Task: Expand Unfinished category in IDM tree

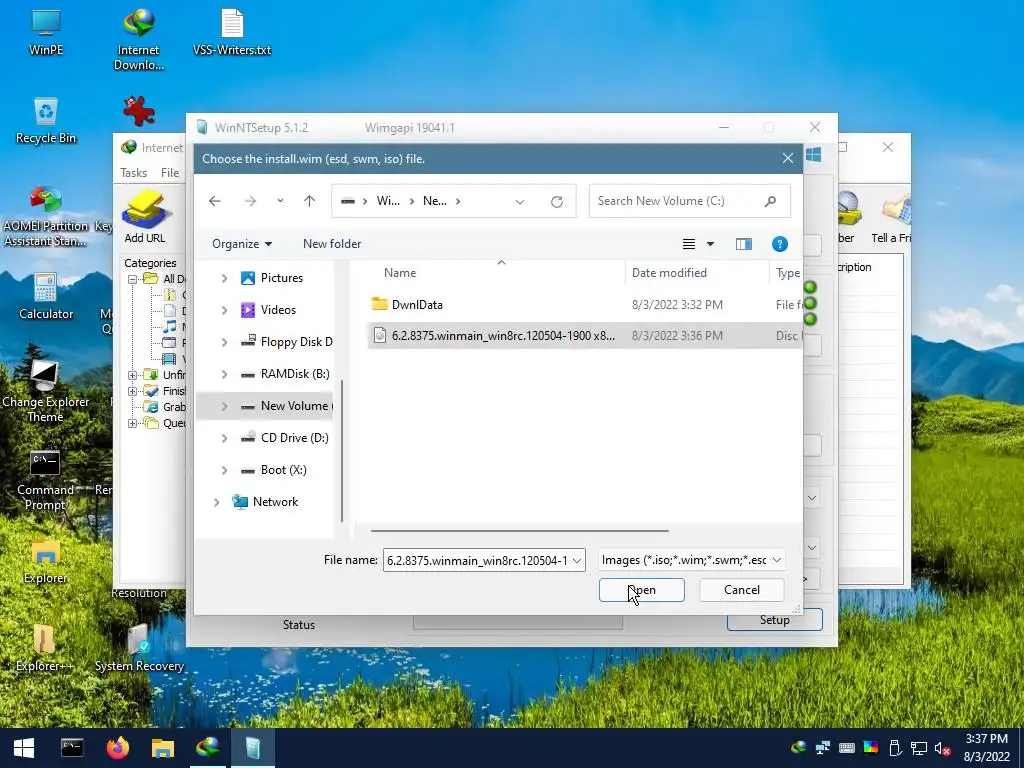Action: coord(133,375)
